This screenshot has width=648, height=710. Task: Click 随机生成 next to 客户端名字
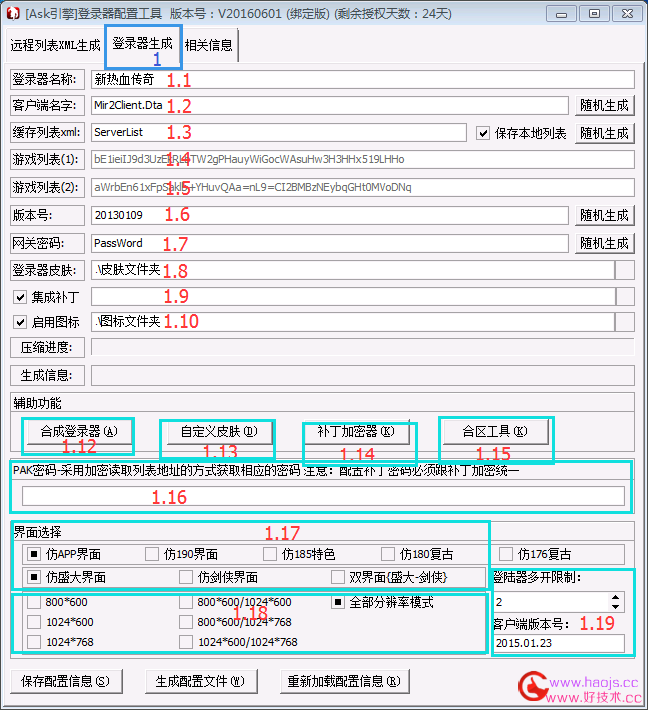pos(605,106)
